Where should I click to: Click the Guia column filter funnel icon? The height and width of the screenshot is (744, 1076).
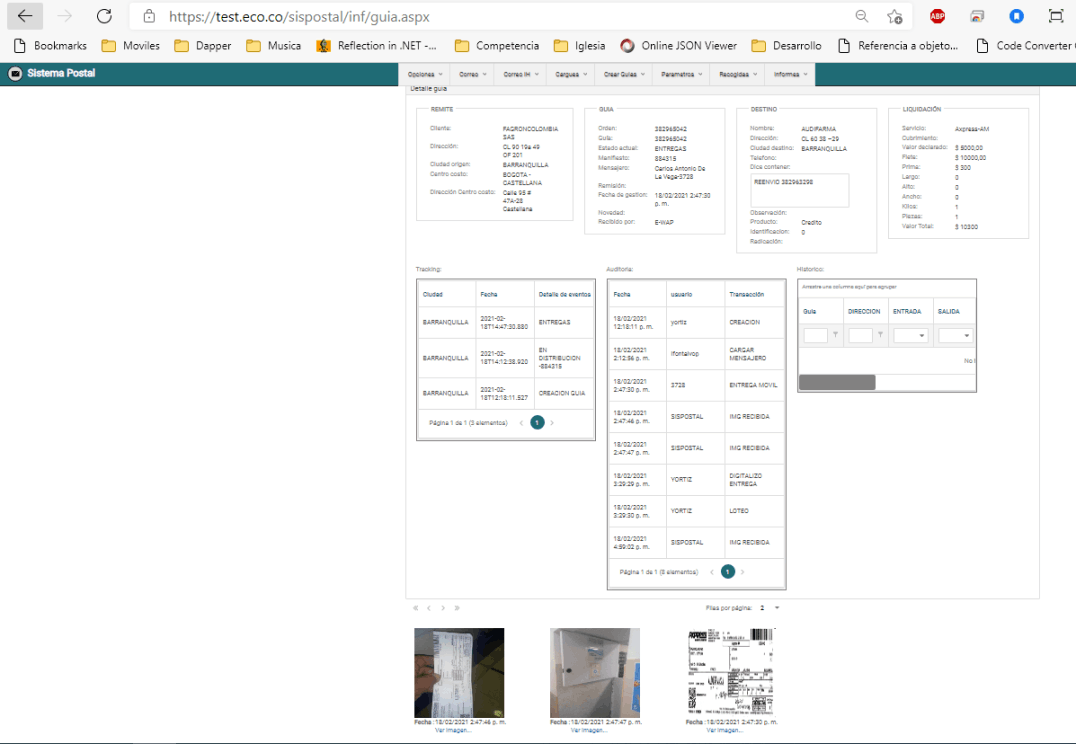pyautogui.click(x=836, y=336)
